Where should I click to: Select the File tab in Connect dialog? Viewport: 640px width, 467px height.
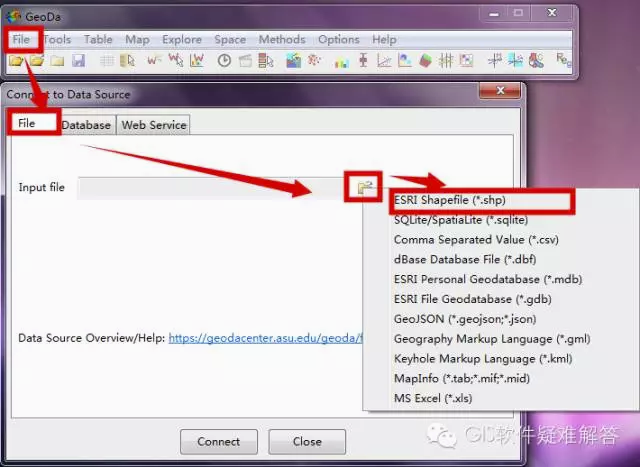pyautogui.click(x=34, y=123)
